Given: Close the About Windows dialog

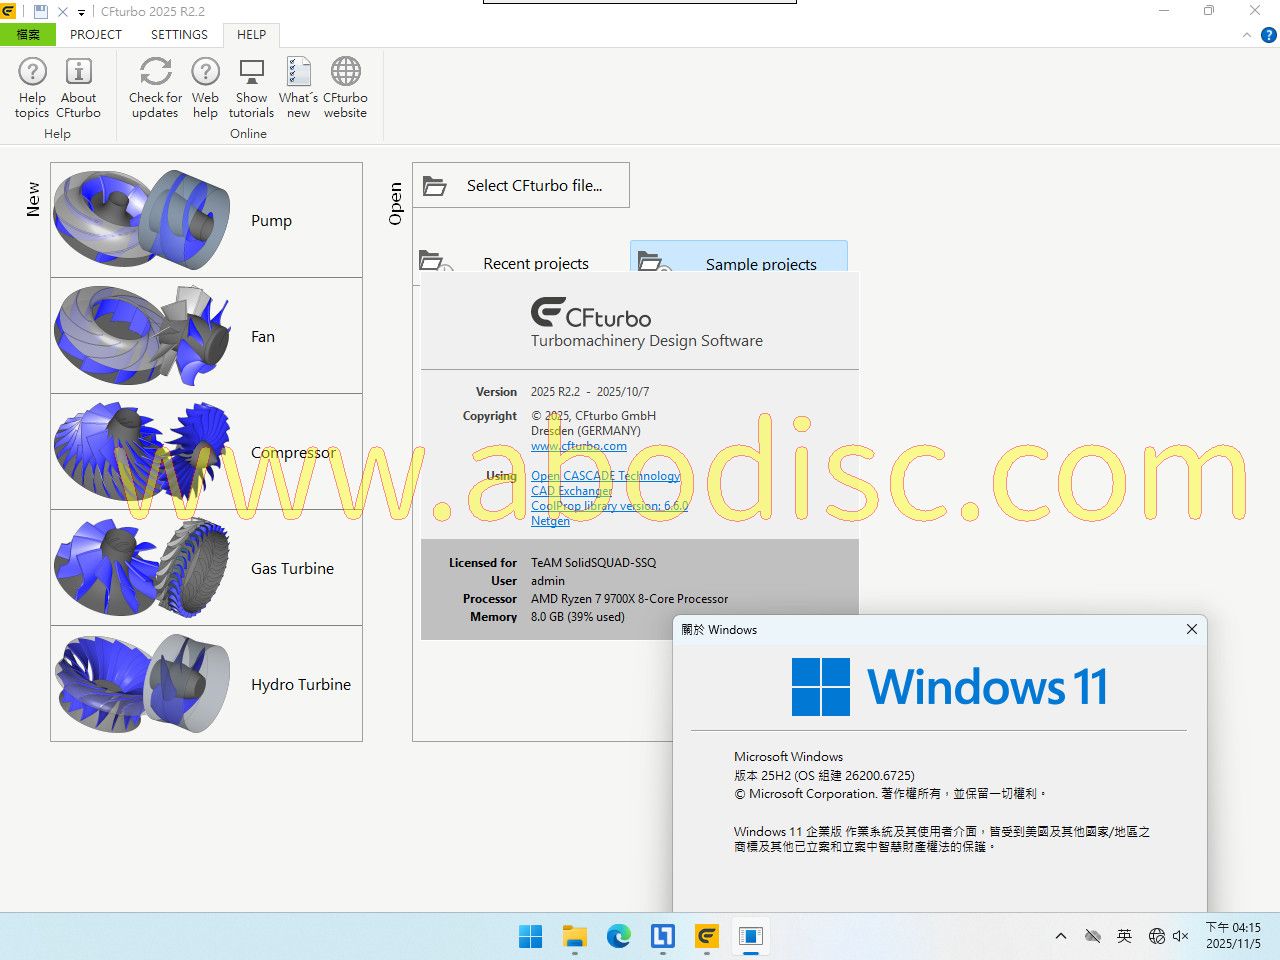Looking at the screenshot, I should (1191, 629).
